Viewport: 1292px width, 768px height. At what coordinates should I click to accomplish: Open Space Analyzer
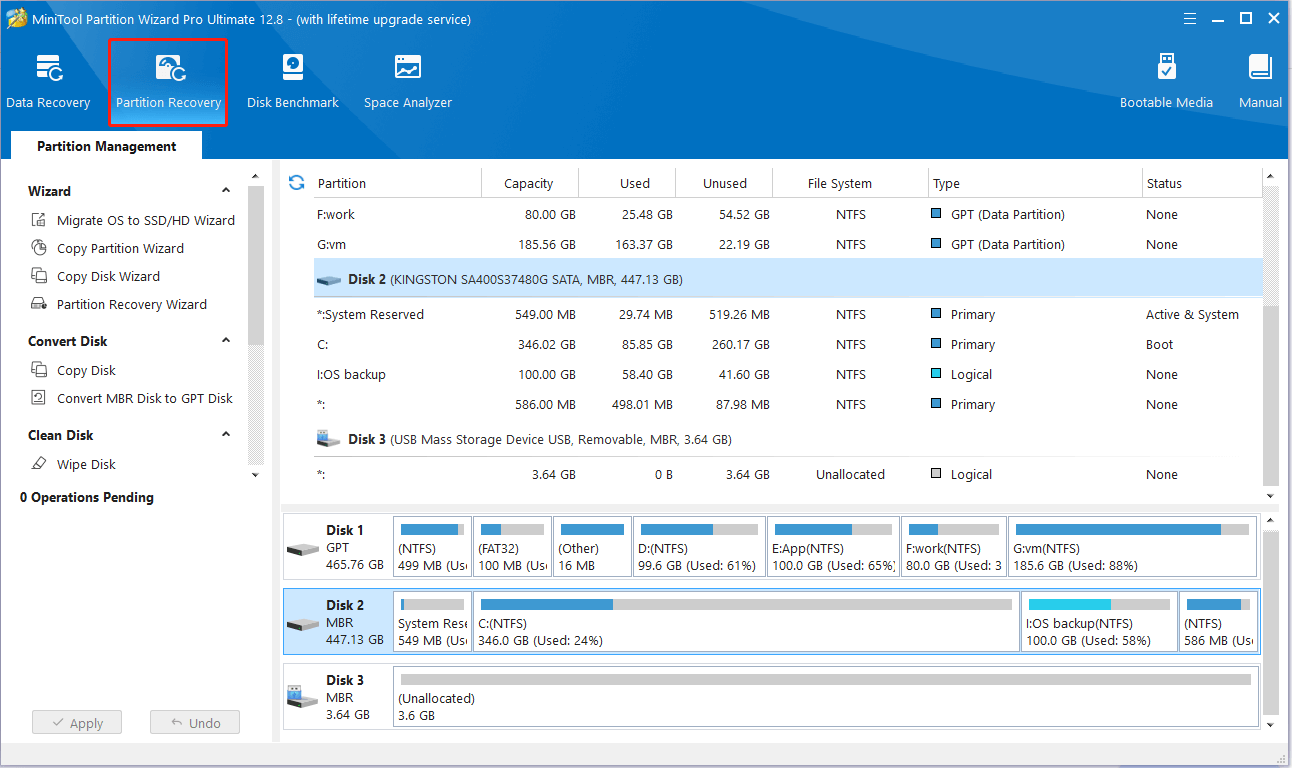click(408, 82)
